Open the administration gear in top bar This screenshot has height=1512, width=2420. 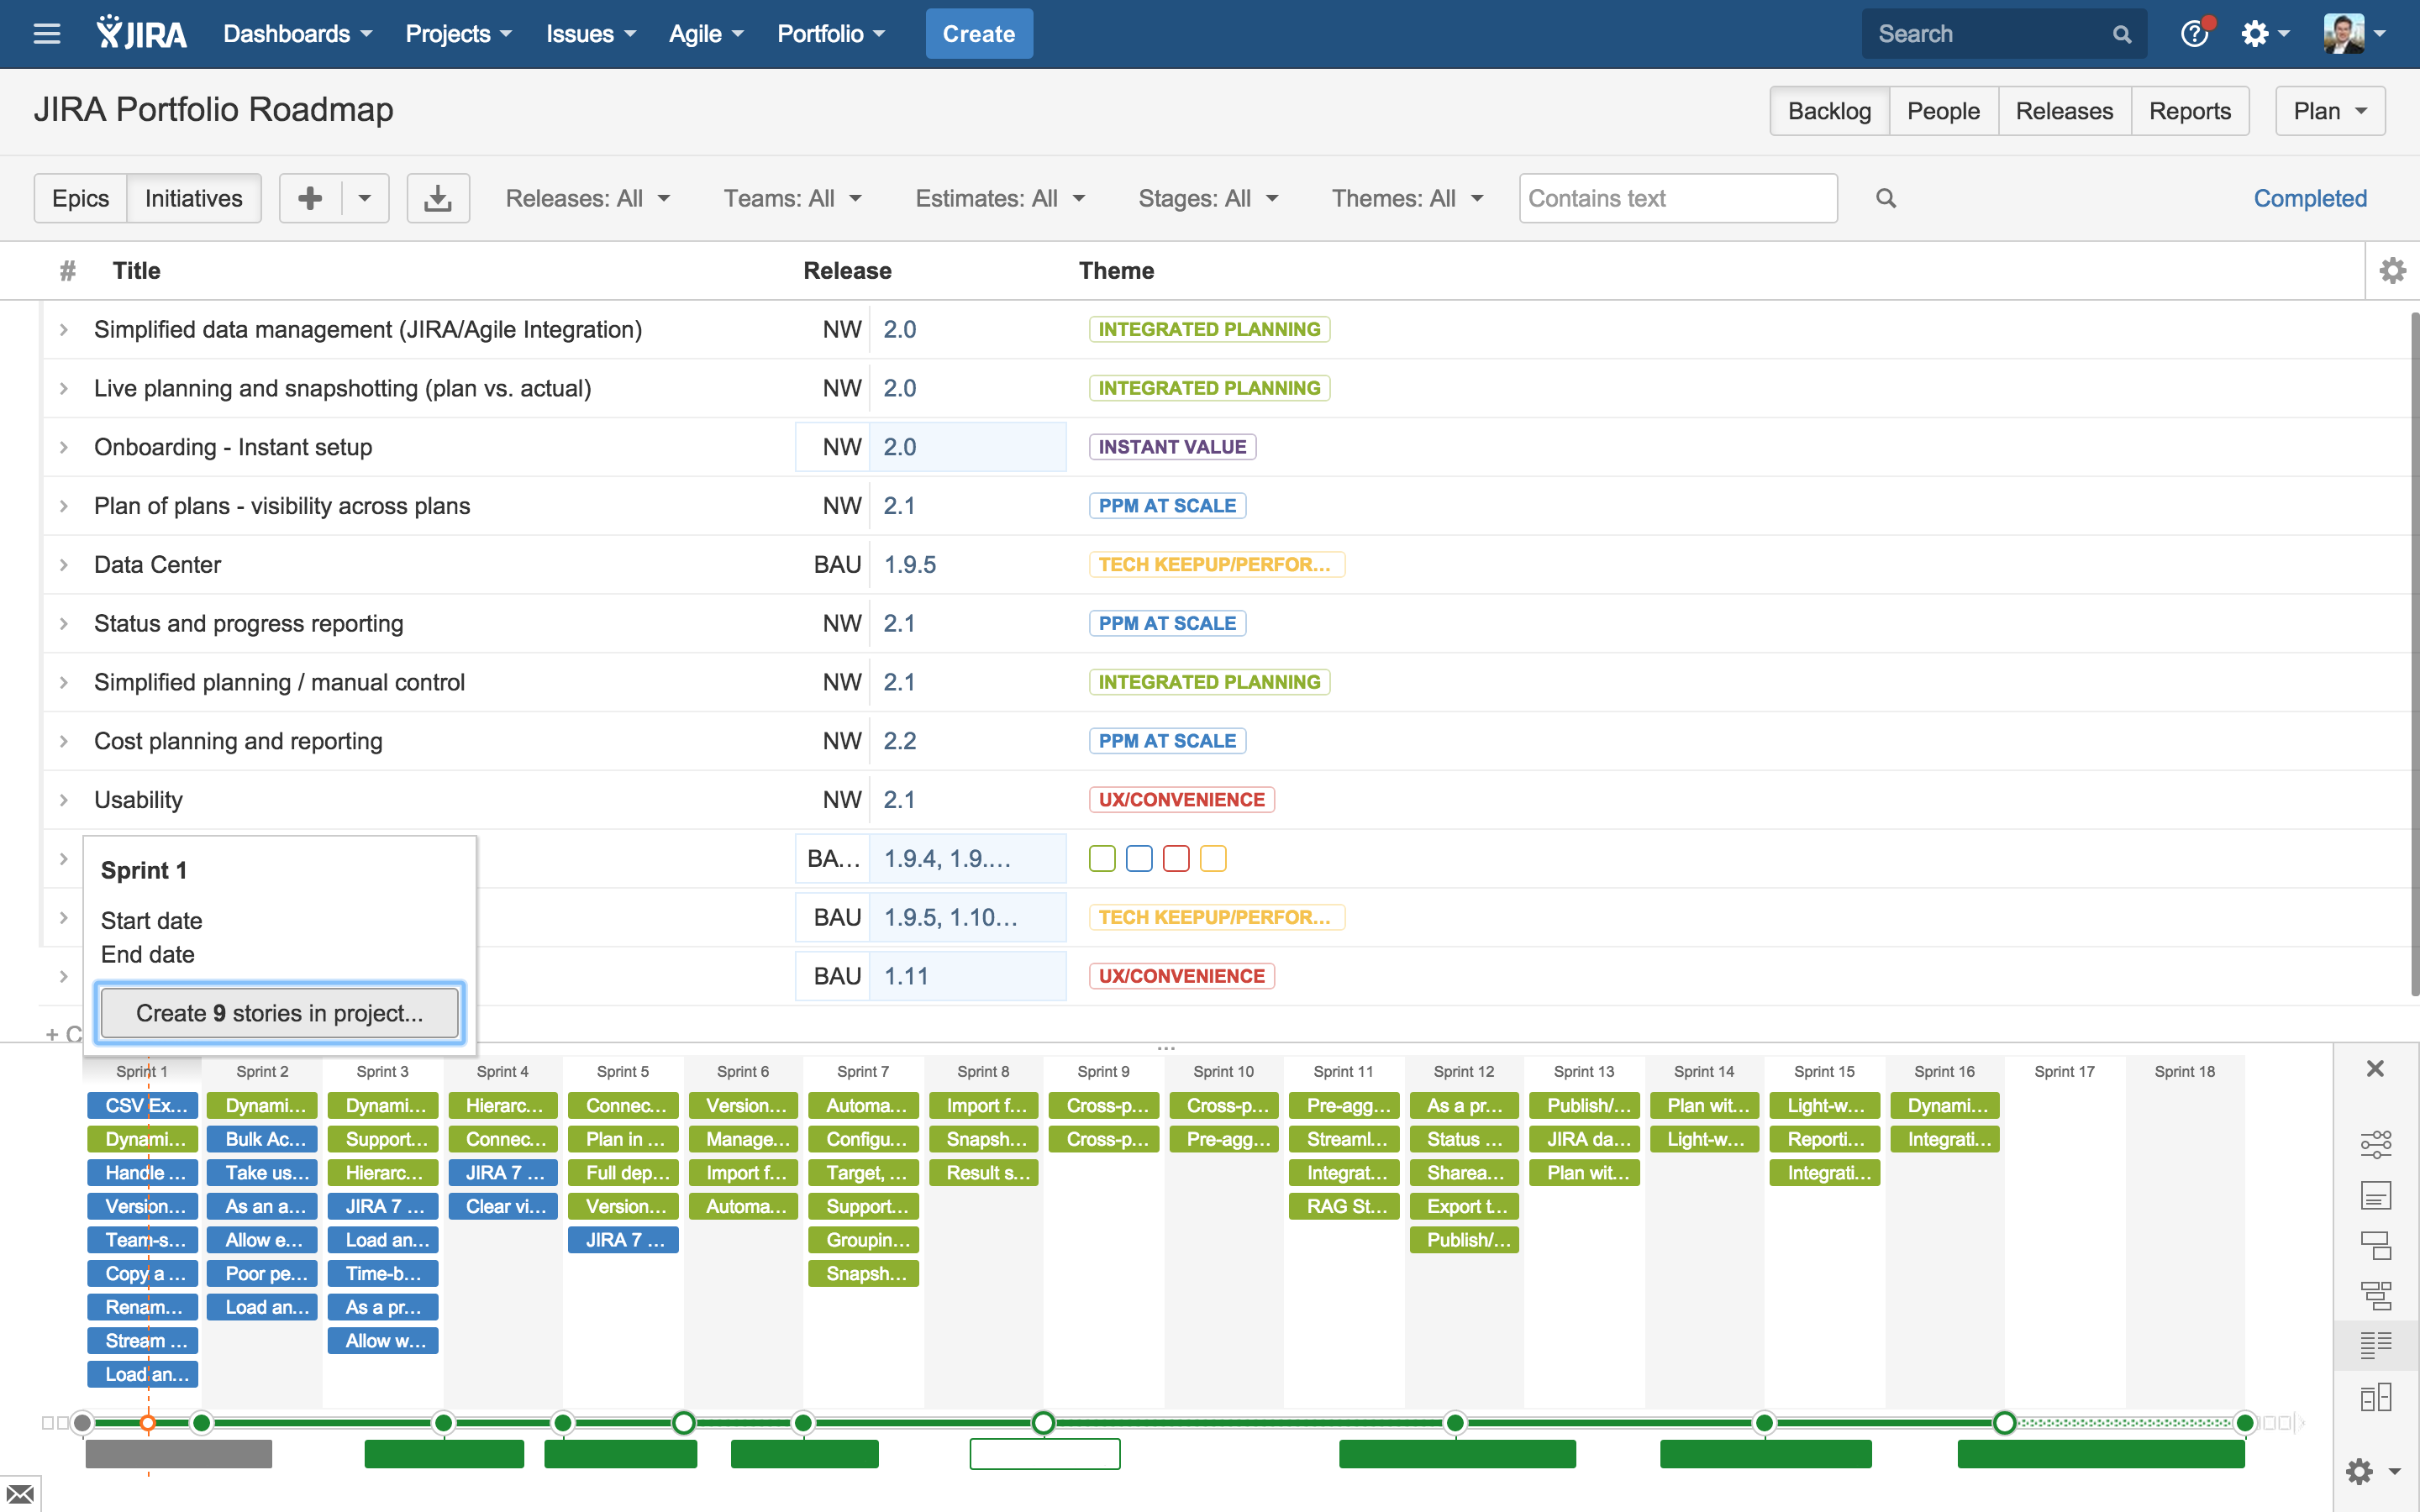click(2264, 34)
